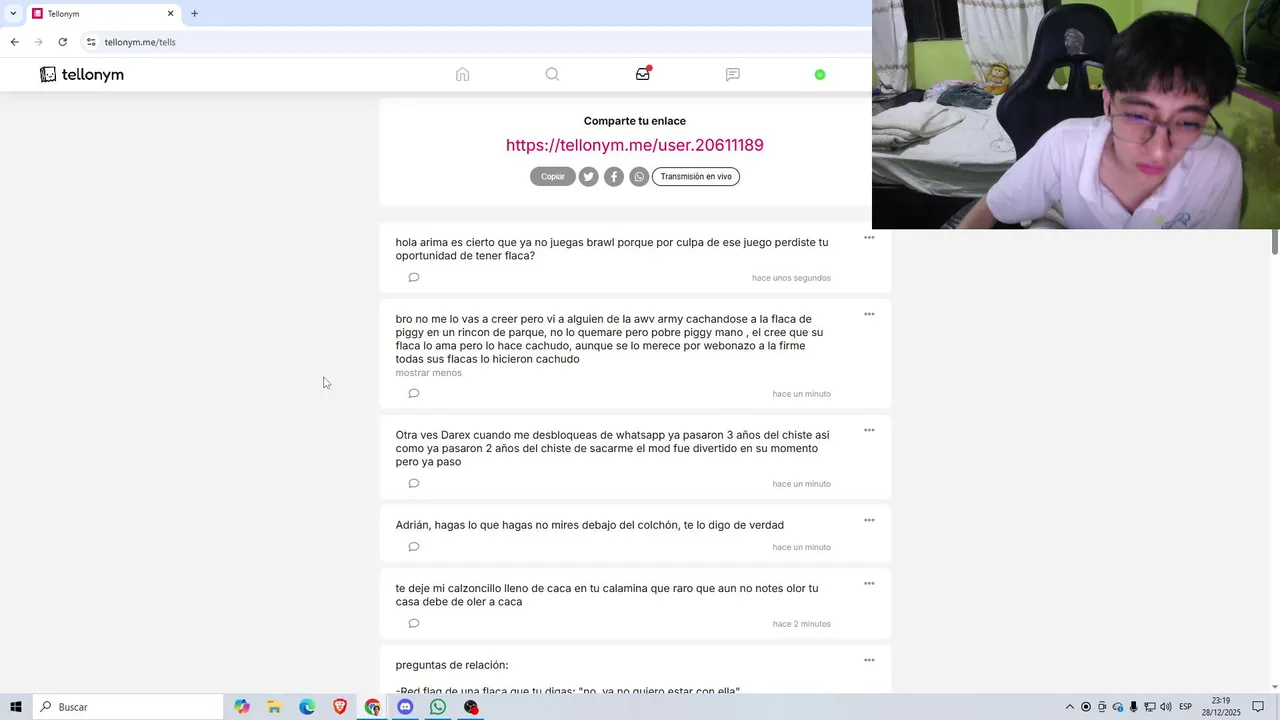Share the link via the Twitter icon

[x=589, y=177]
